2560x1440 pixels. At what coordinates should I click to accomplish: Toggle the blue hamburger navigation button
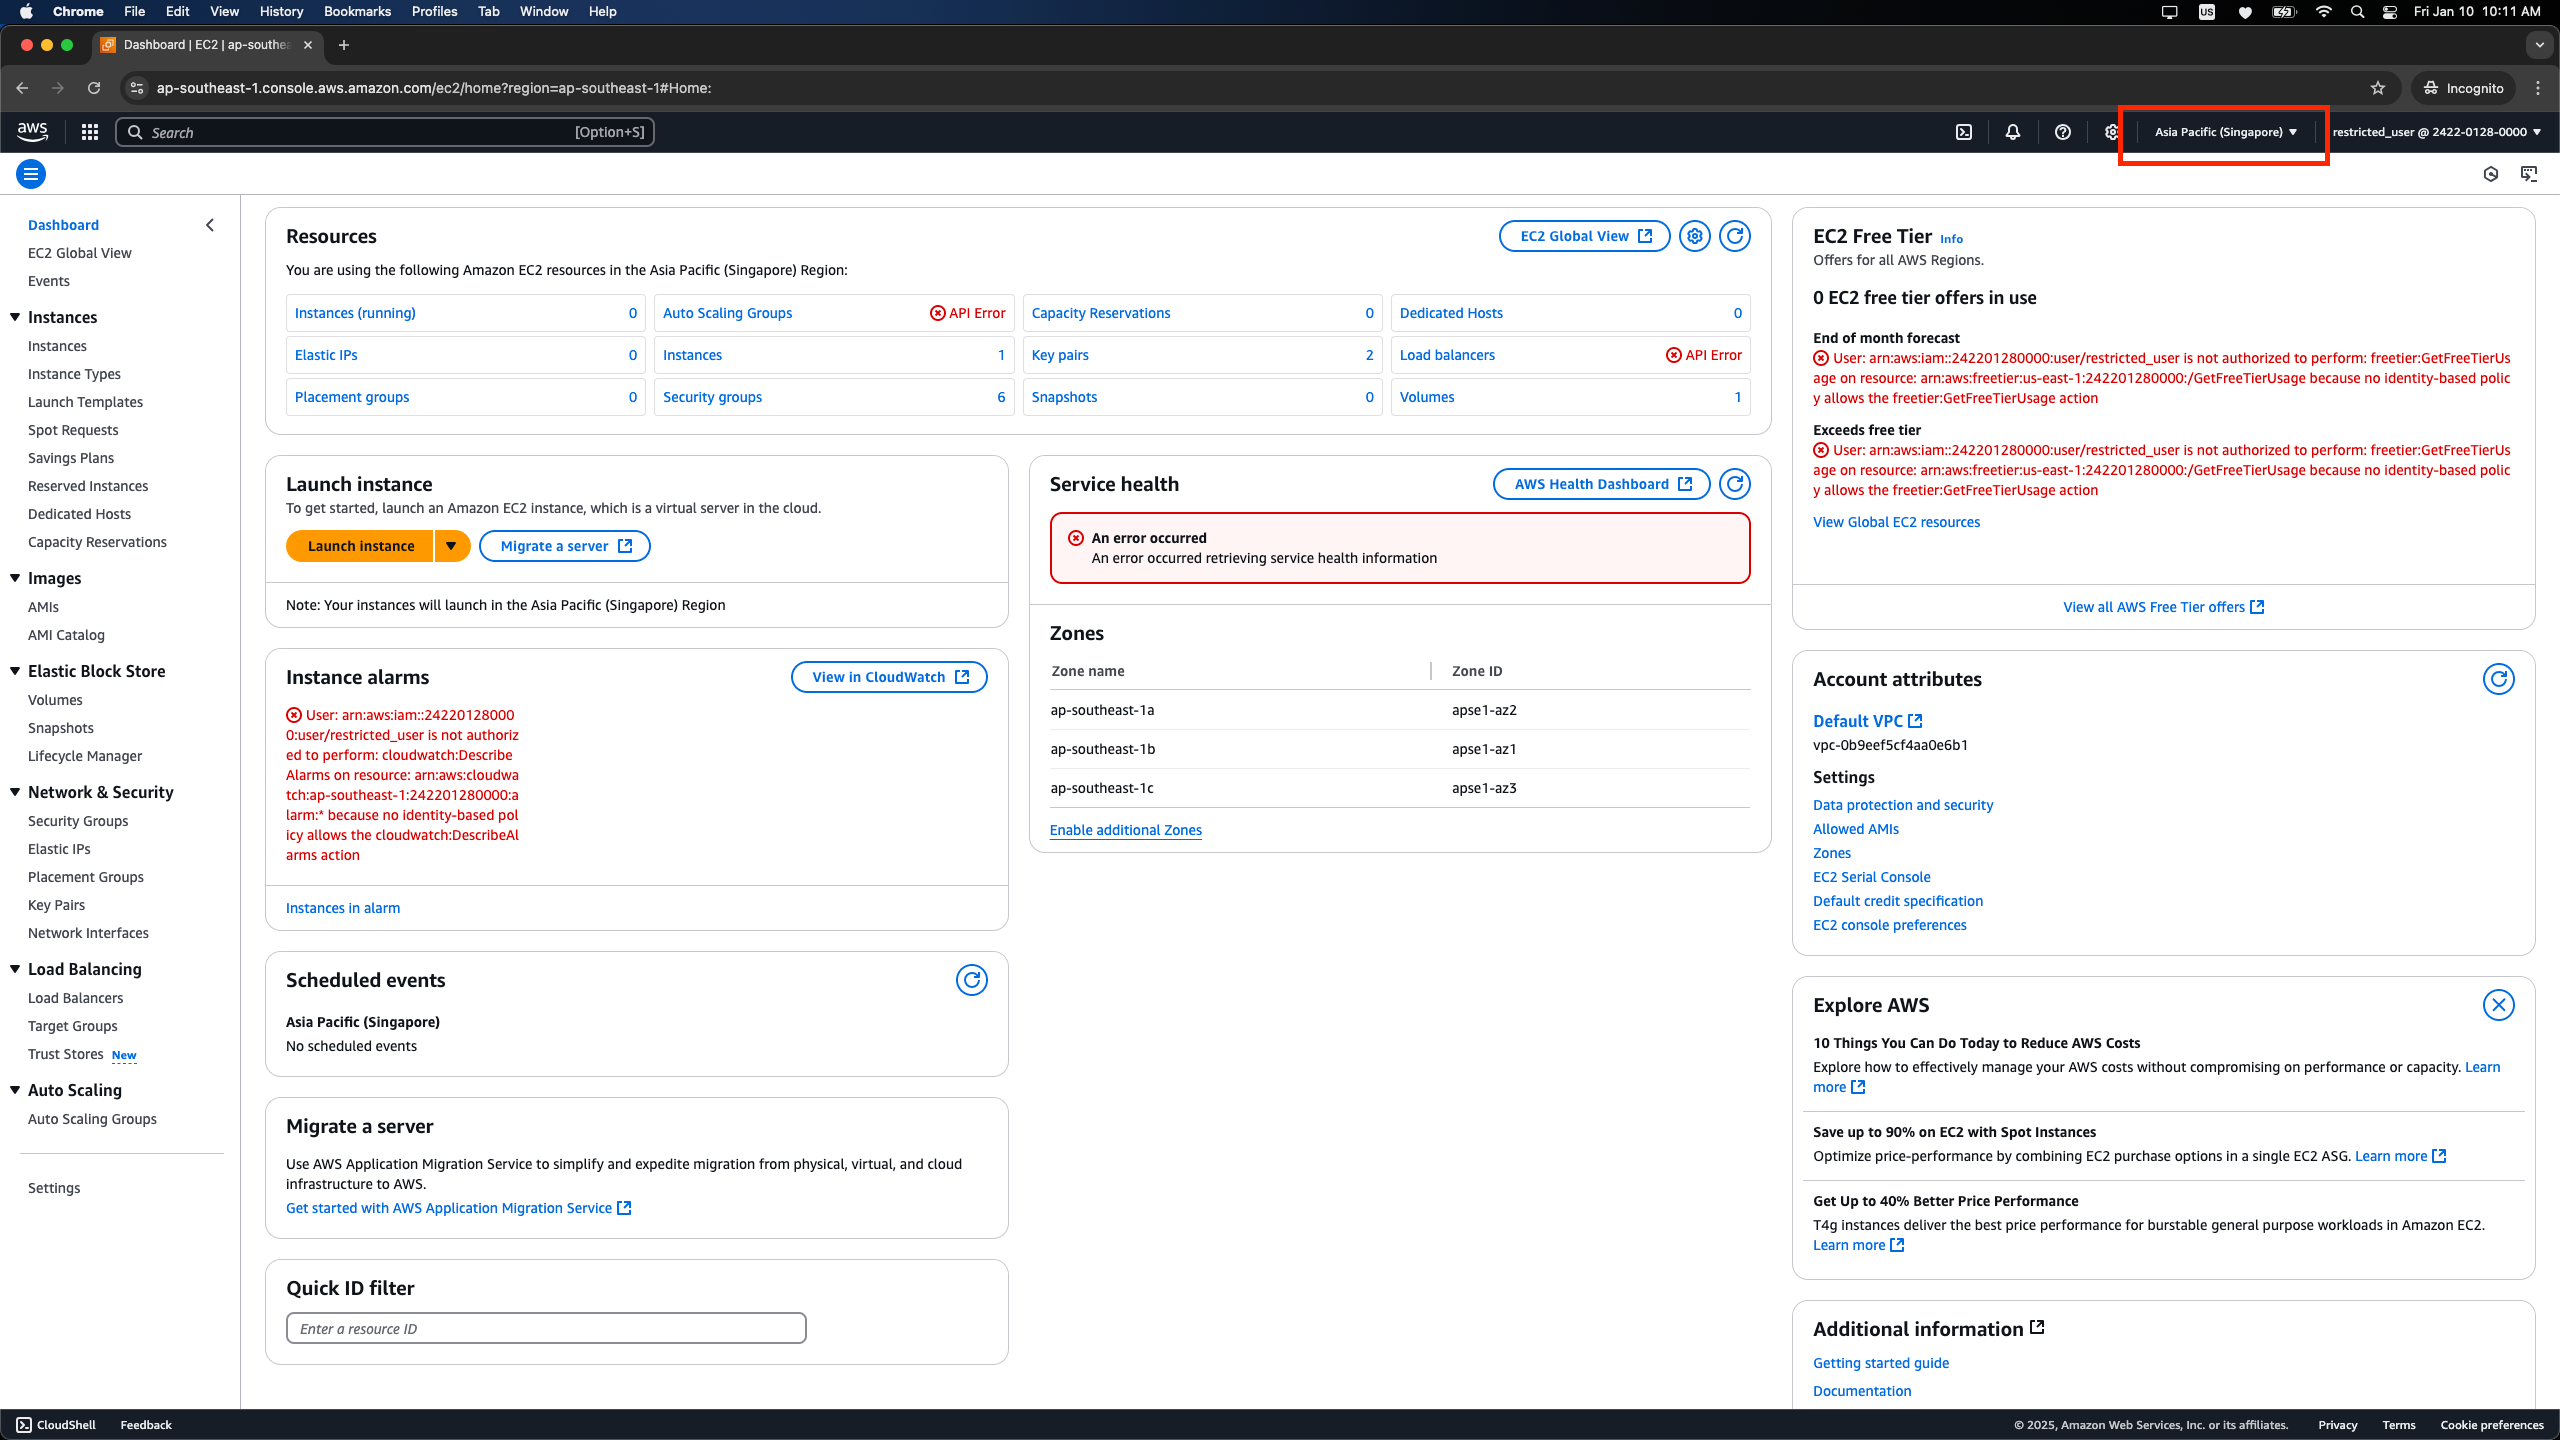pyautogui.click(x=31, y=174)
